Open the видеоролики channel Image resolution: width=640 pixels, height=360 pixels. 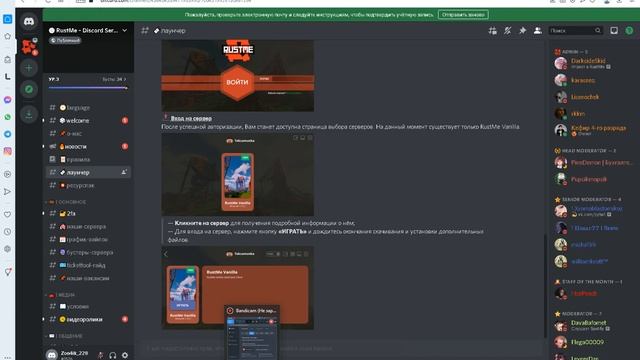88,319
